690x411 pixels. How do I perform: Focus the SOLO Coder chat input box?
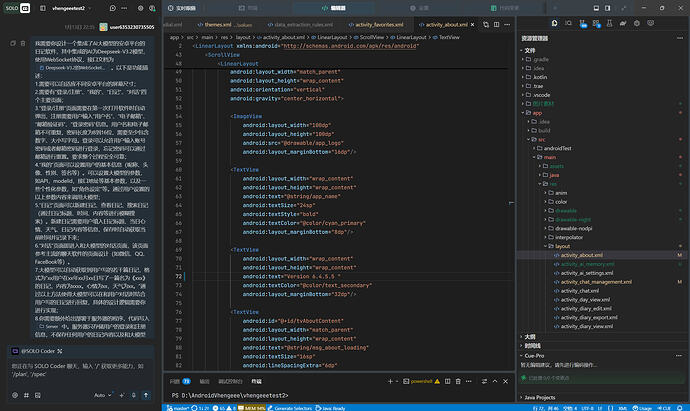[80, 371]
